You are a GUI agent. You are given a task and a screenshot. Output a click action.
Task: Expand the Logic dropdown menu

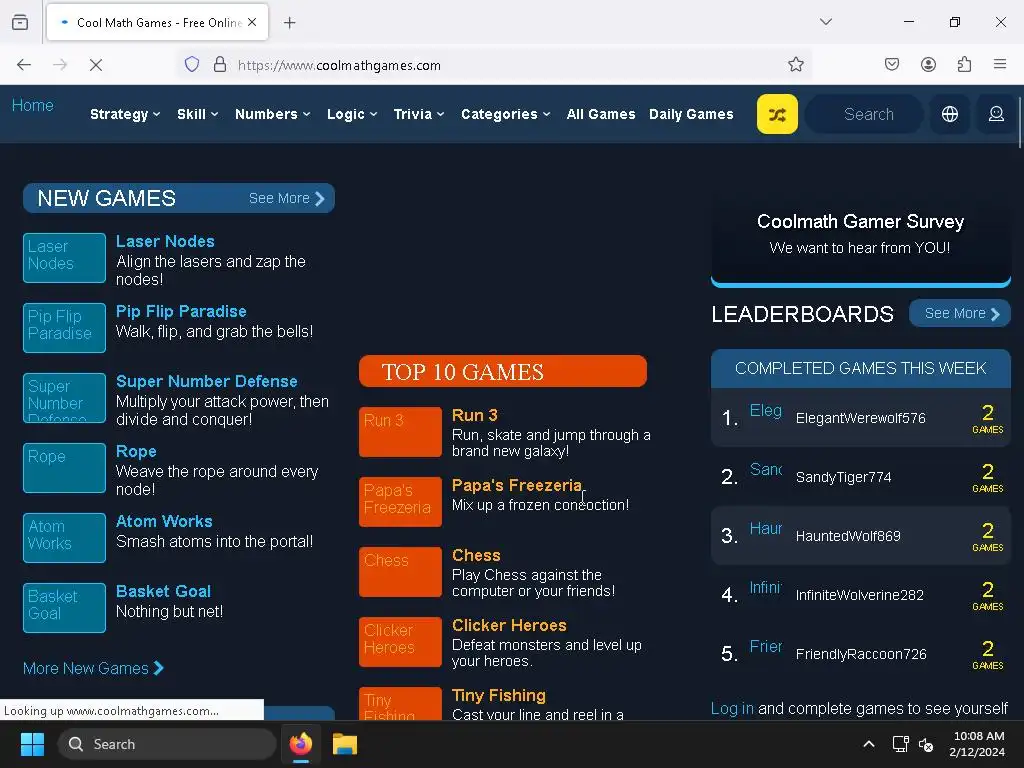(352, 114)
